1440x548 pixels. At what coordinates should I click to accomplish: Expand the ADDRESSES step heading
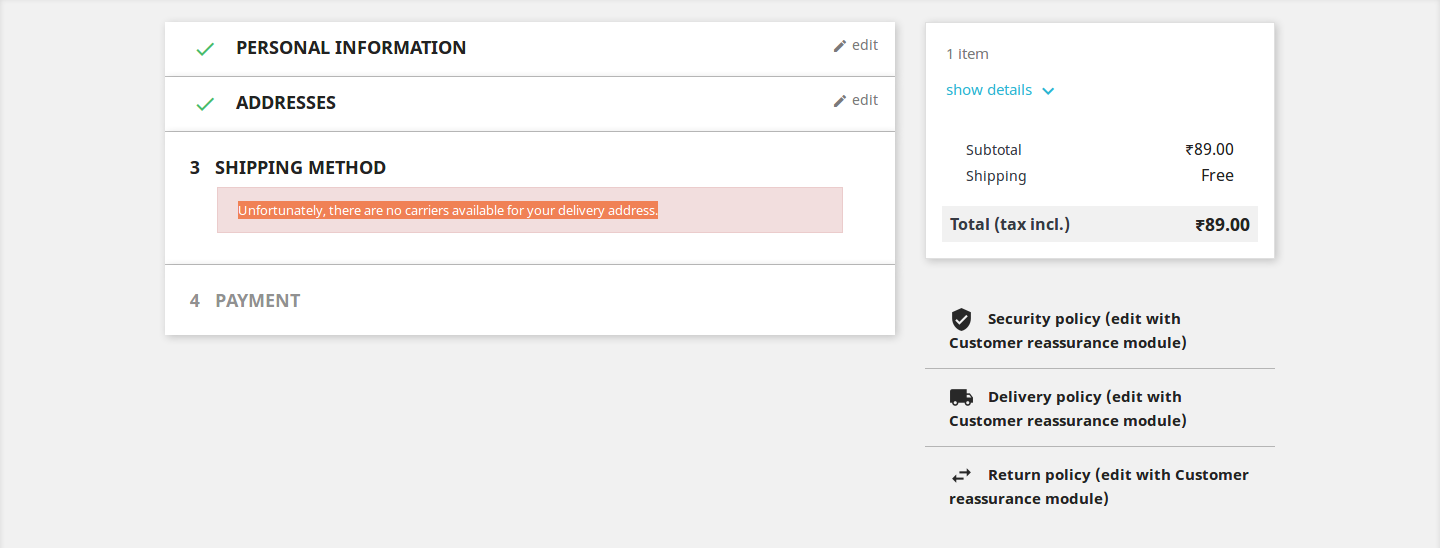286,103
